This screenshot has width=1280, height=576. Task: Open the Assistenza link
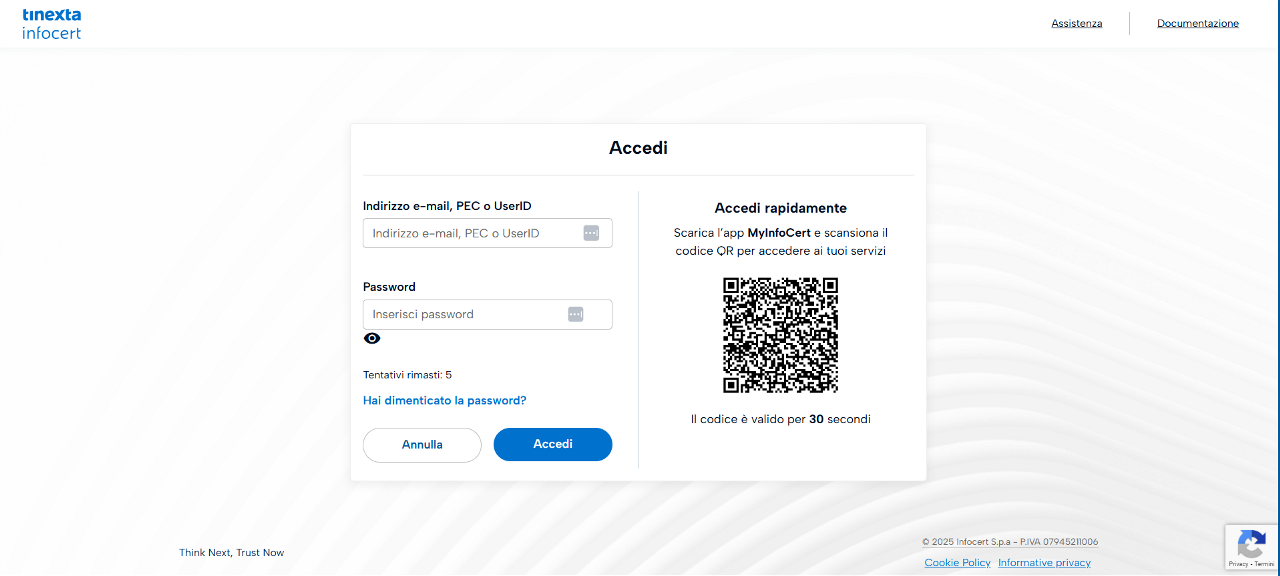pos(1076,23)
